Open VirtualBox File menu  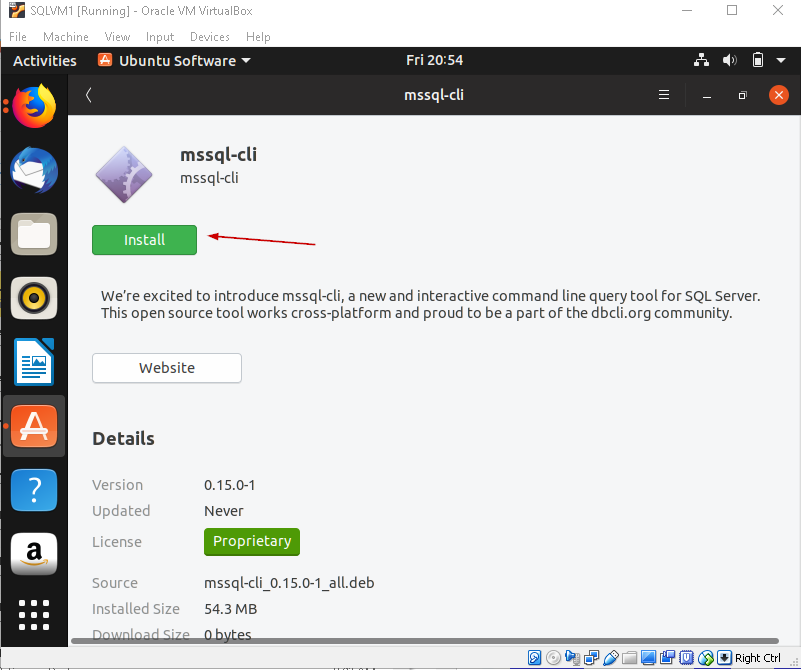click(x=18, y=37)
